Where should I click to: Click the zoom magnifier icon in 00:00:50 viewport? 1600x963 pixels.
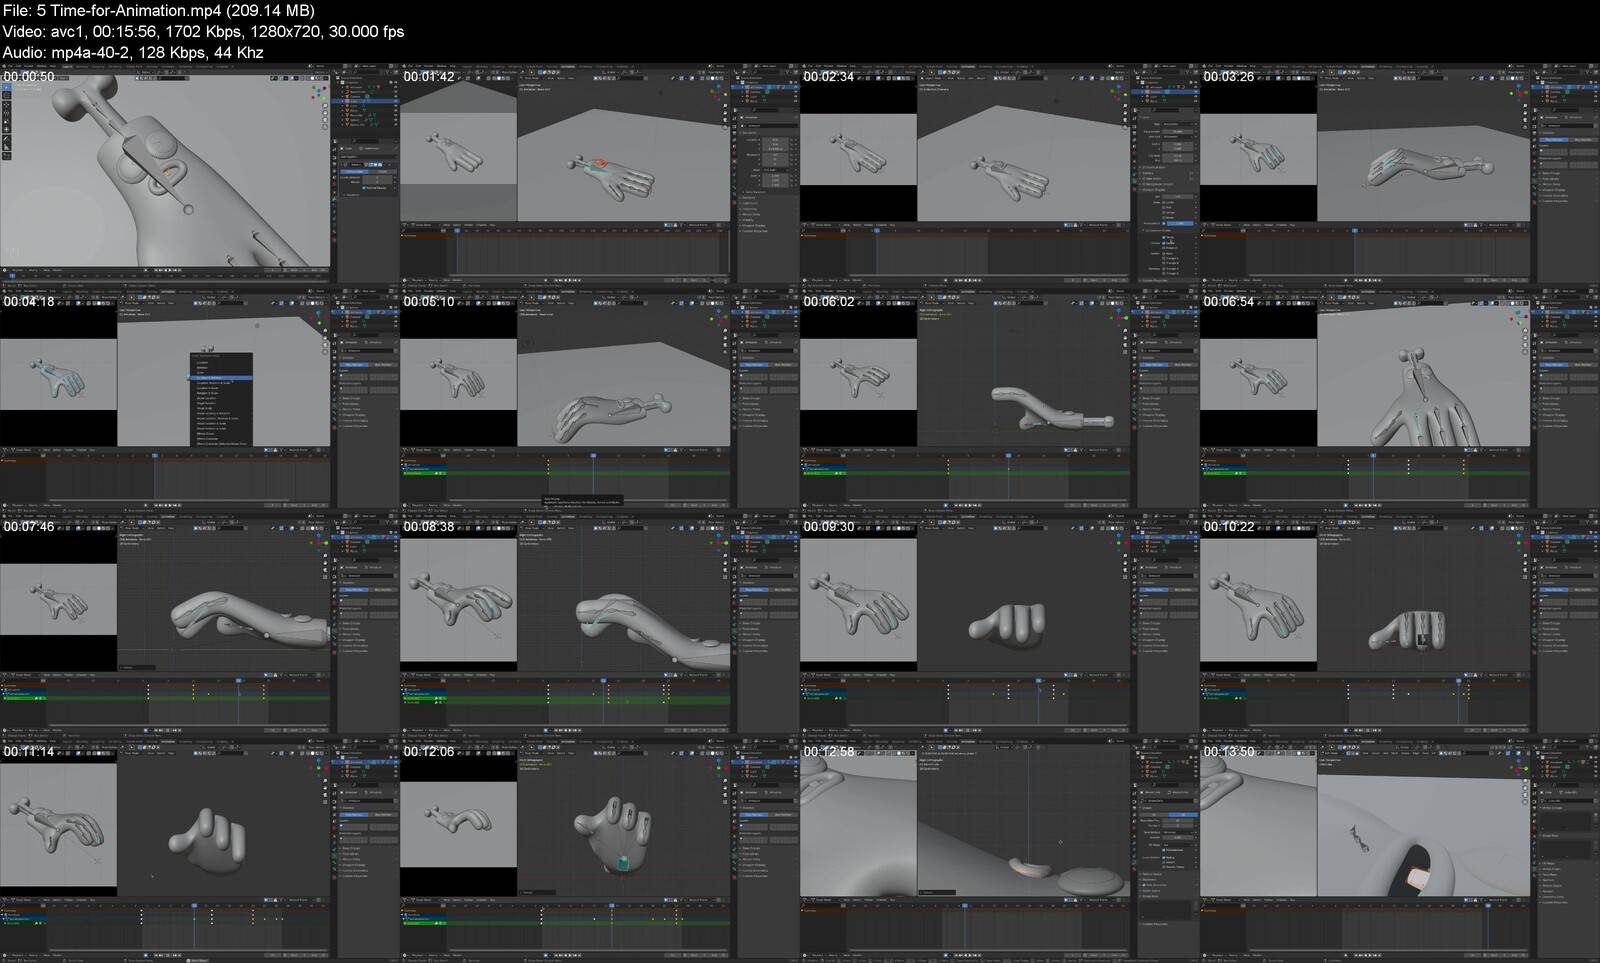pos(325,107)
